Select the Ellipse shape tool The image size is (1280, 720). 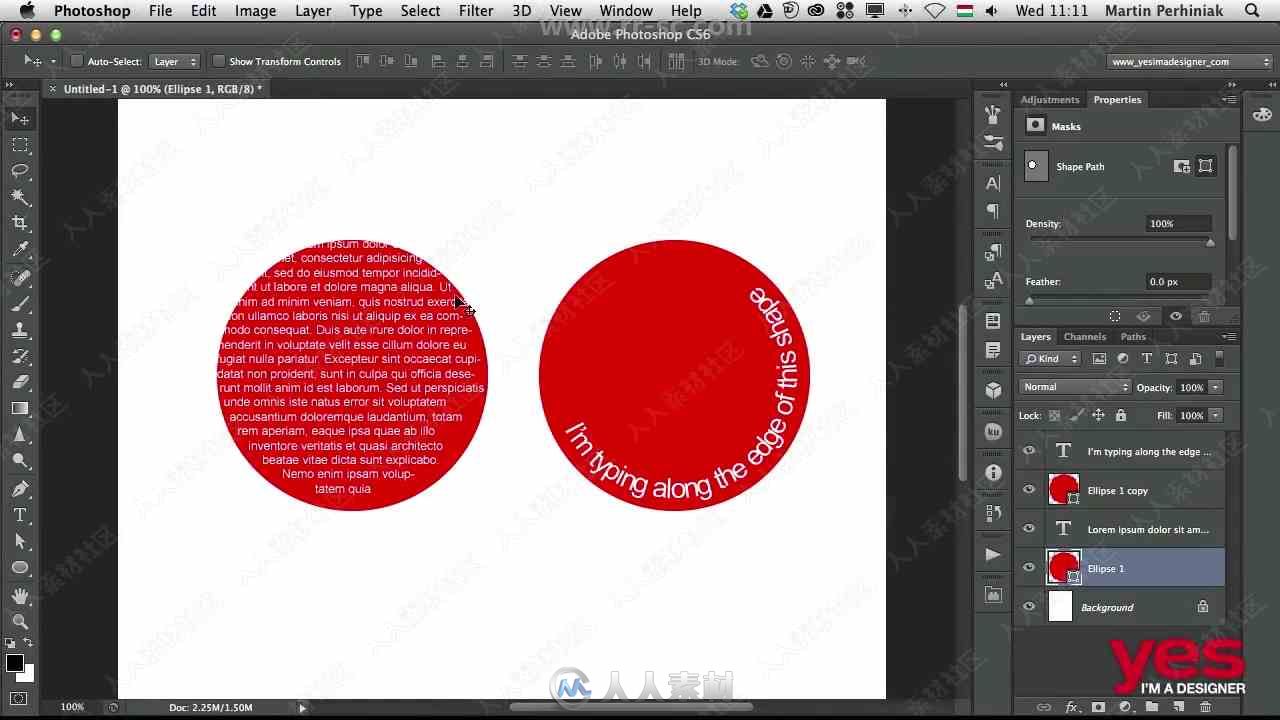pos(20,567)
